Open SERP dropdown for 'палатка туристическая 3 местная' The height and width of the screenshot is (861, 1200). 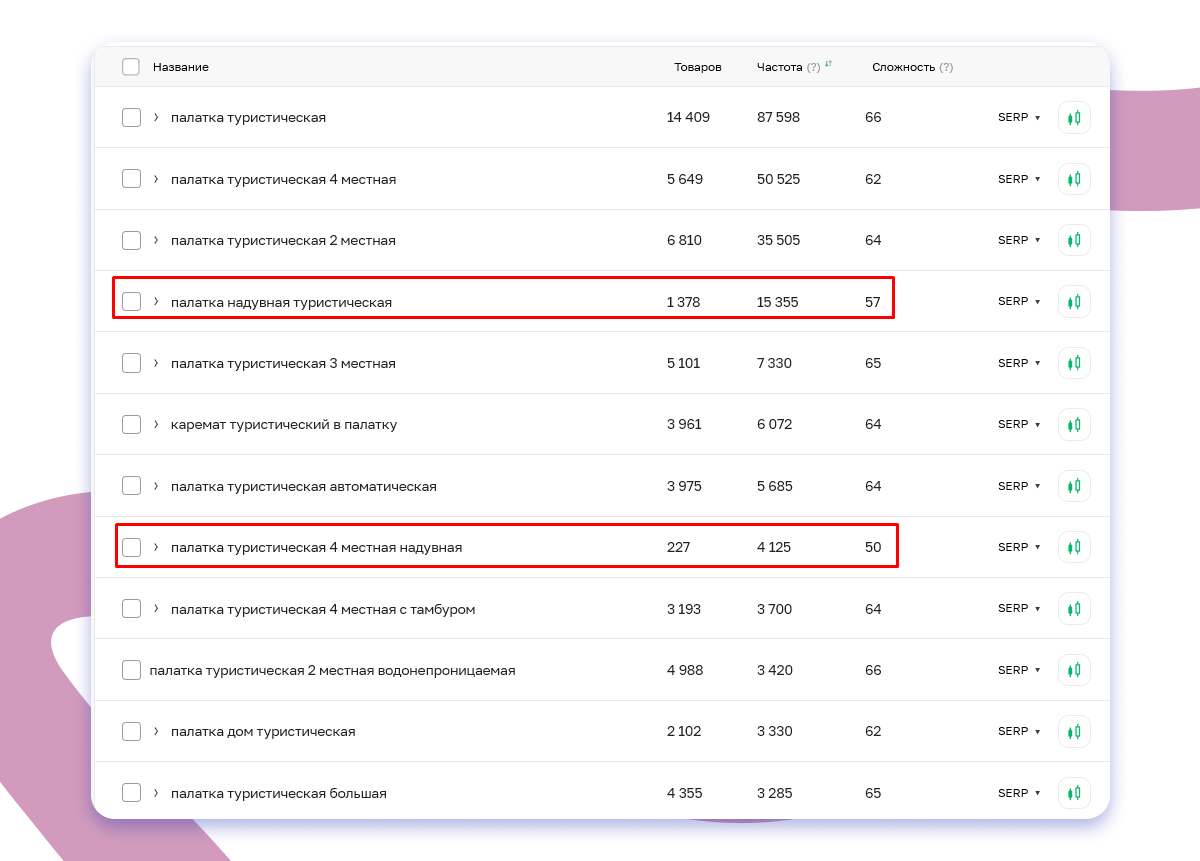click(x=1019, y=363)
